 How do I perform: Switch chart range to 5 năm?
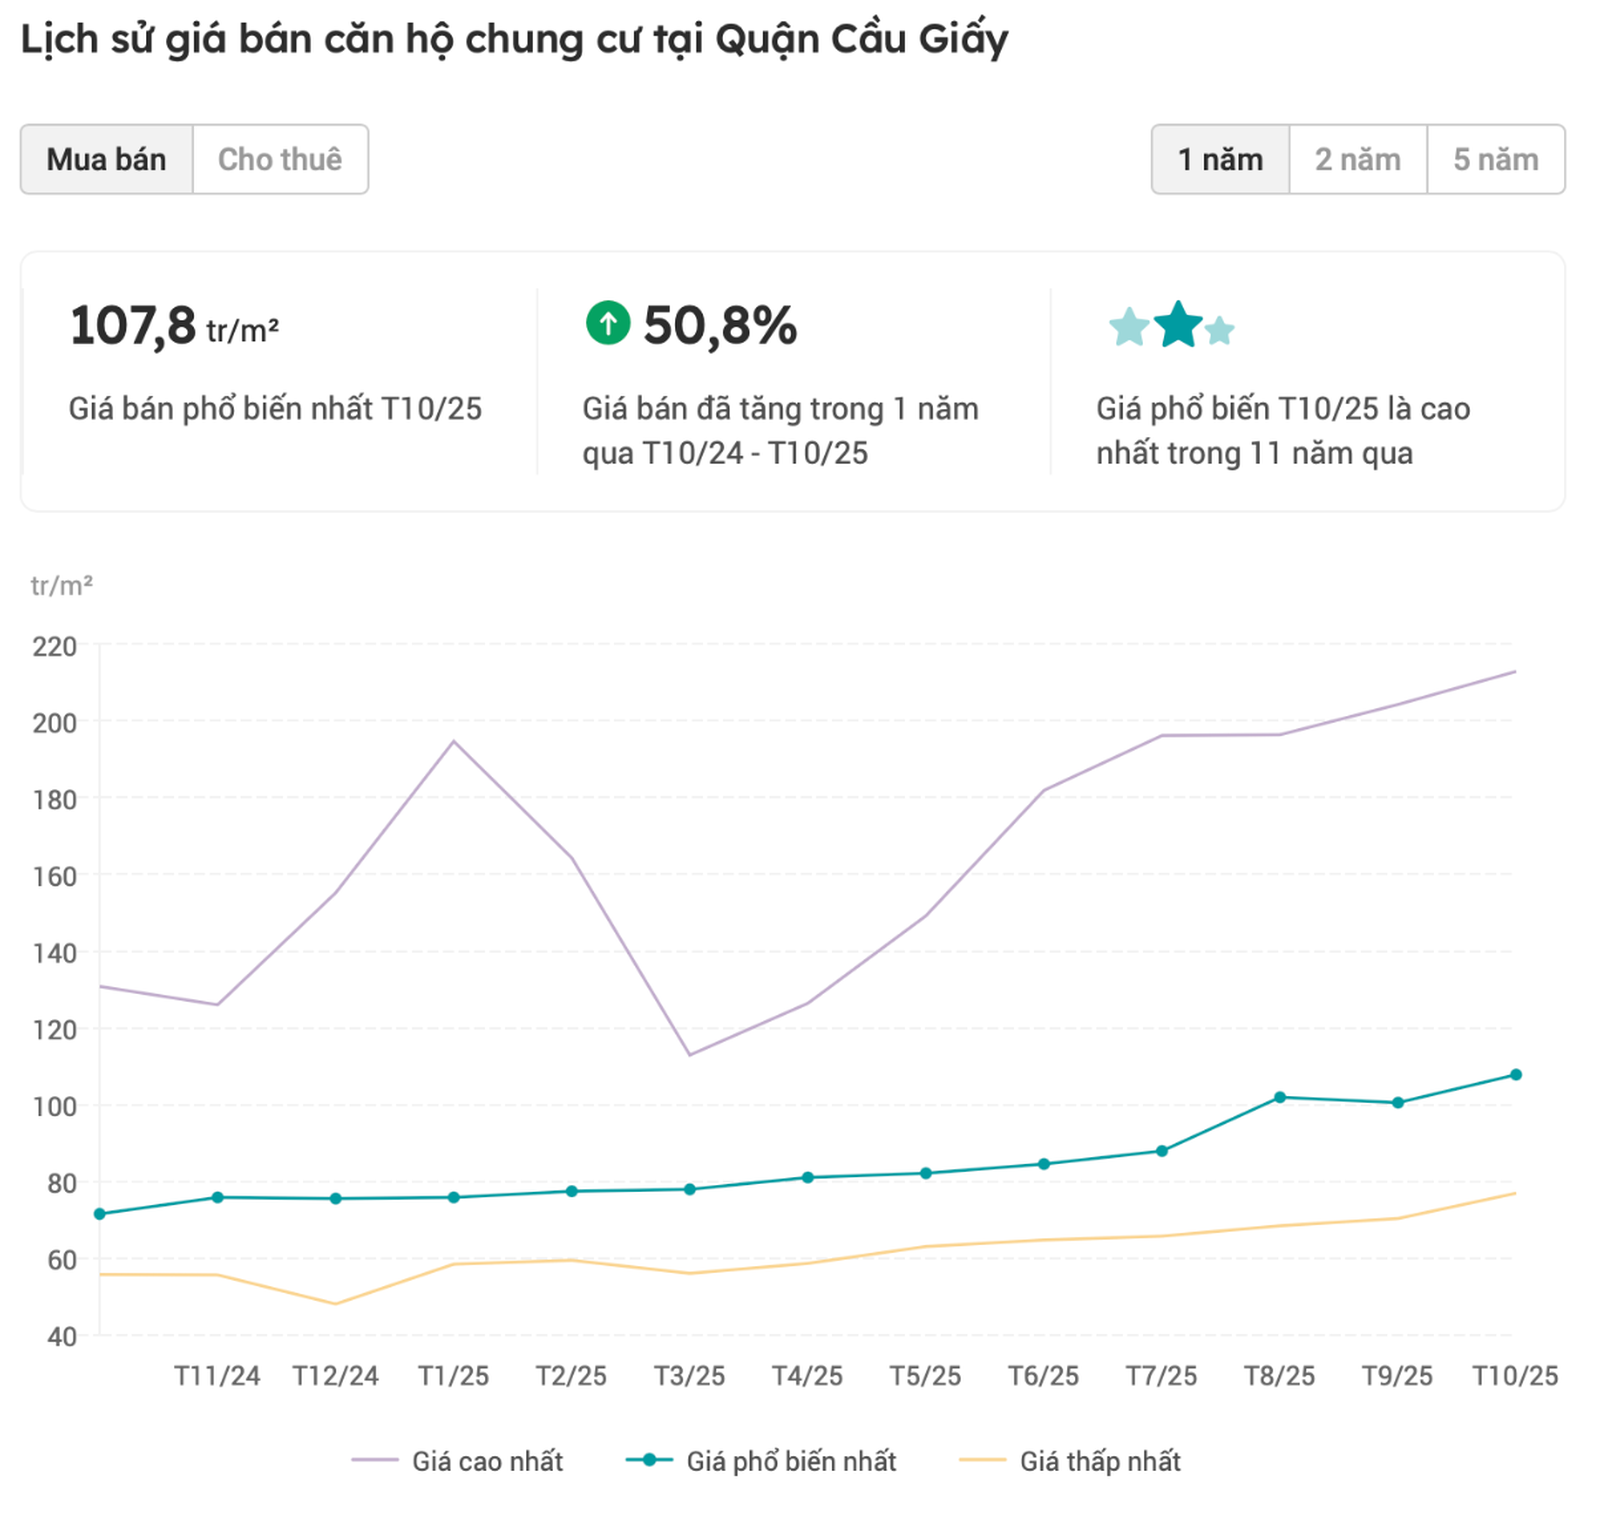(x=1495, y=159)
